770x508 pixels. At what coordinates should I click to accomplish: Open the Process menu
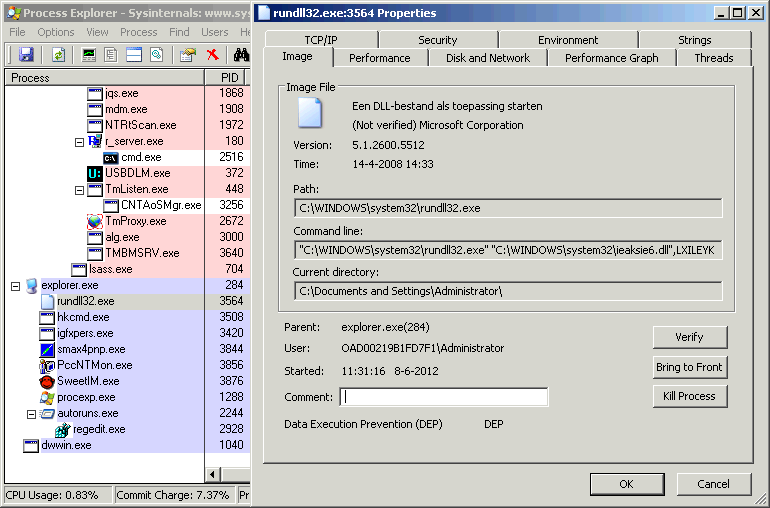pyautogui.click(x=138, y=32)
